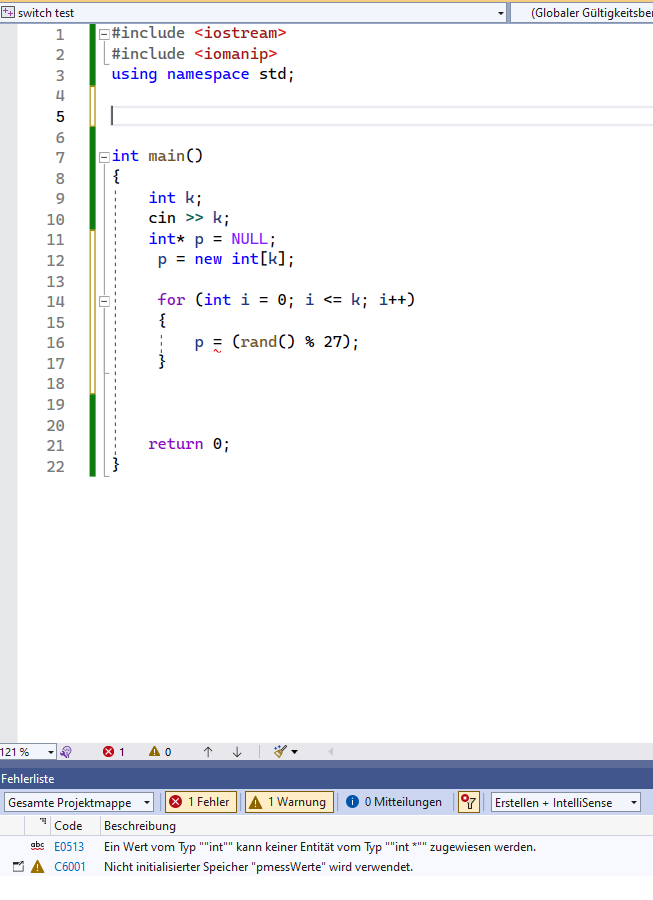Viewport: 653px width, 900px height.
Task: Open the 'Erstellen + IntelliSense' dropdown
Action: click(566, 802)
